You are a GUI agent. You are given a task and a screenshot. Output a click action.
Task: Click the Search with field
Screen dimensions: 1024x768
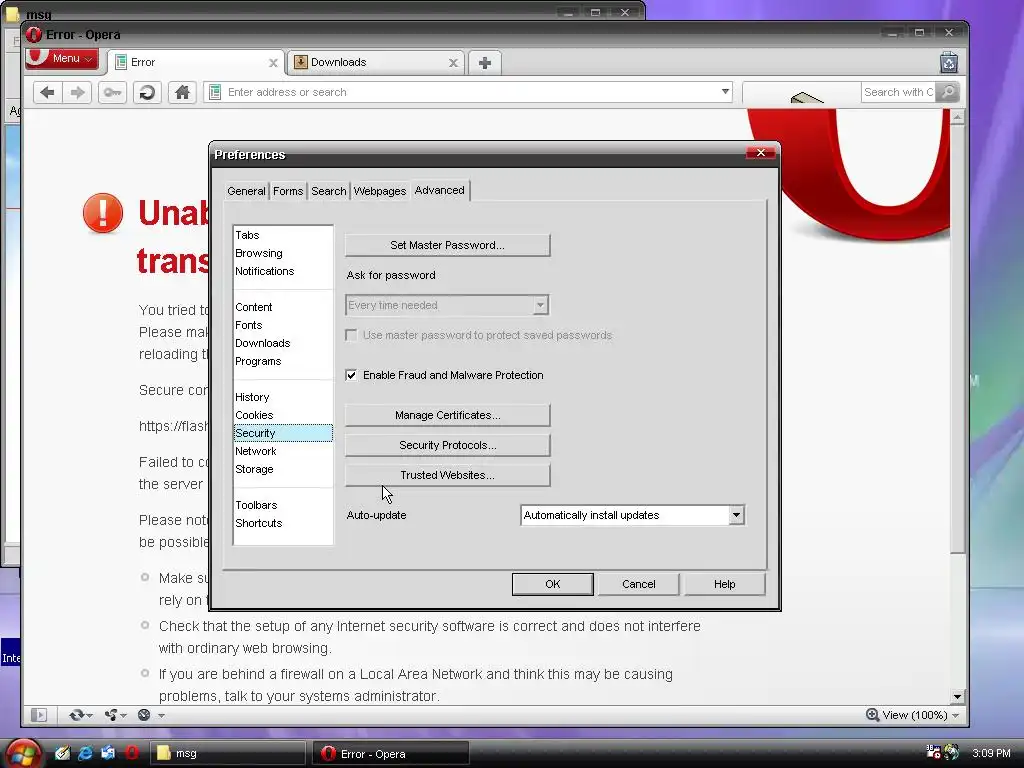898,92
